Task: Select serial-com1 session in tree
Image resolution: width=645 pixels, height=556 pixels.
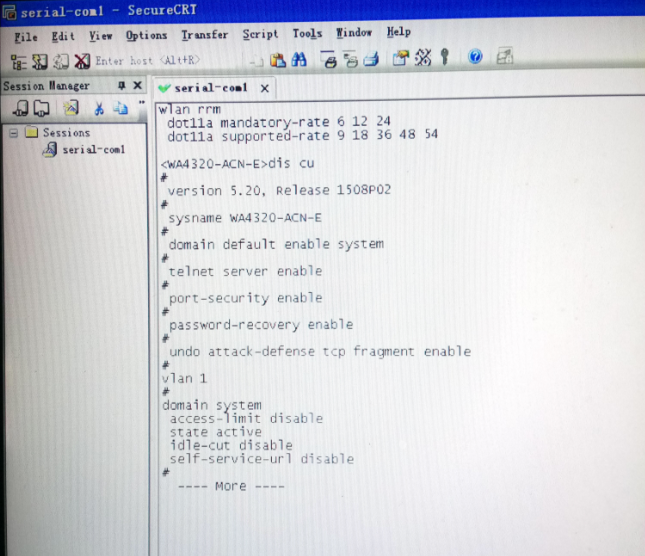Action: pyautogui.click(x=93, y=150)
